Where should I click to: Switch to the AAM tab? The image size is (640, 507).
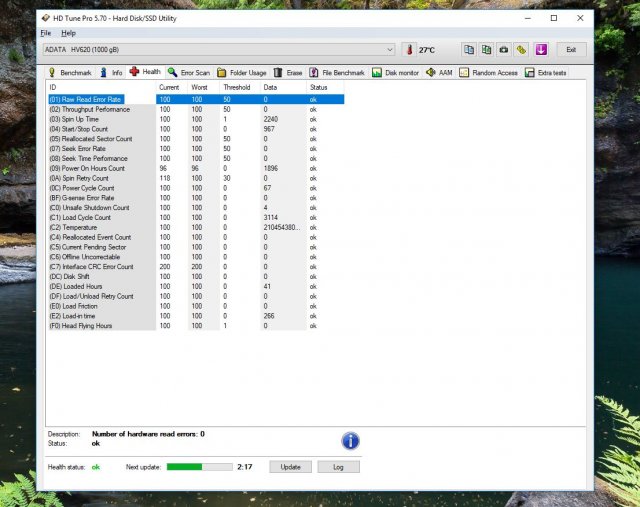(440, 73)
